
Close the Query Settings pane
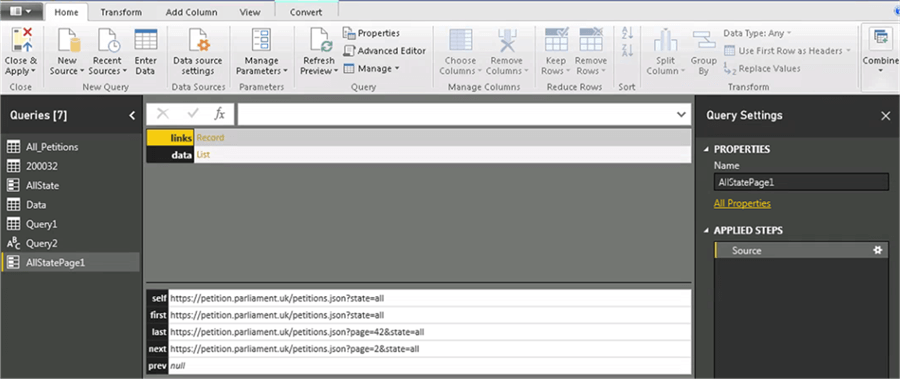tap(885, 115)
